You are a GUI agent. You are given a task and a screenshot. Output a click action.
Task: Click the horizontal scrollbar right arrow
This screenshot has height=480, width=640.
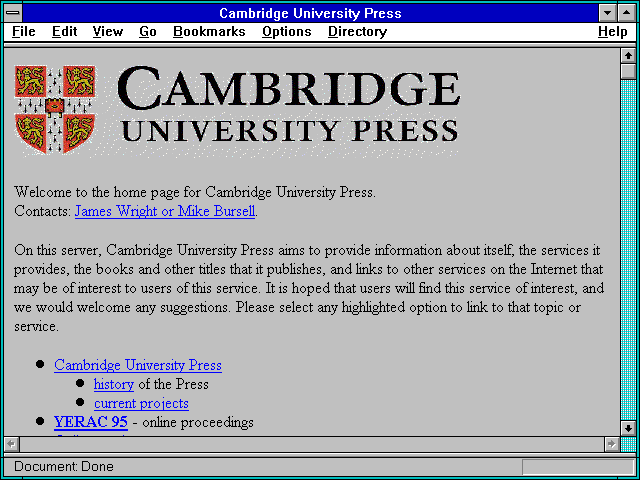[x=612, y=444]
